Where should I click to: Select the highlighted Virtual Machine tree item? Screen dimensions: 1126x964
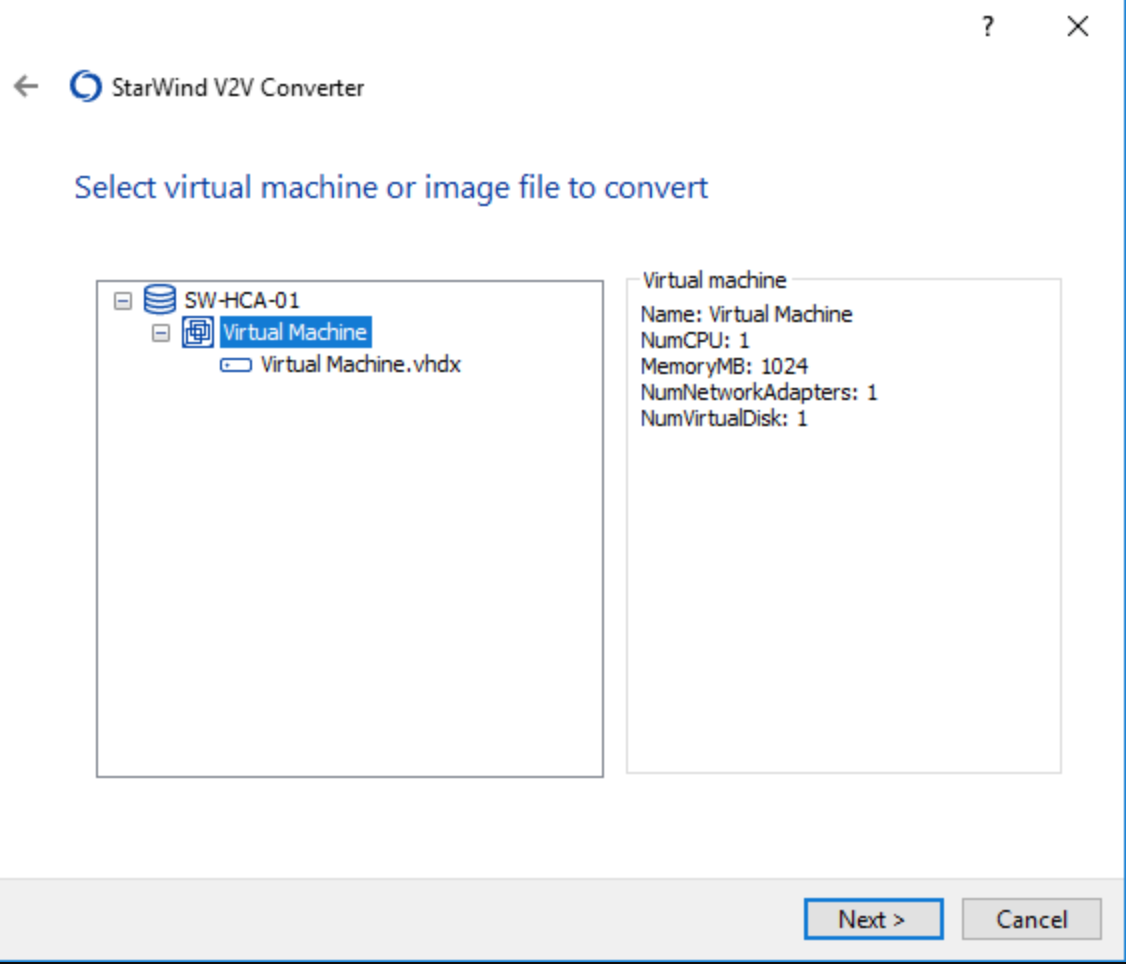[x=295, y=332]
